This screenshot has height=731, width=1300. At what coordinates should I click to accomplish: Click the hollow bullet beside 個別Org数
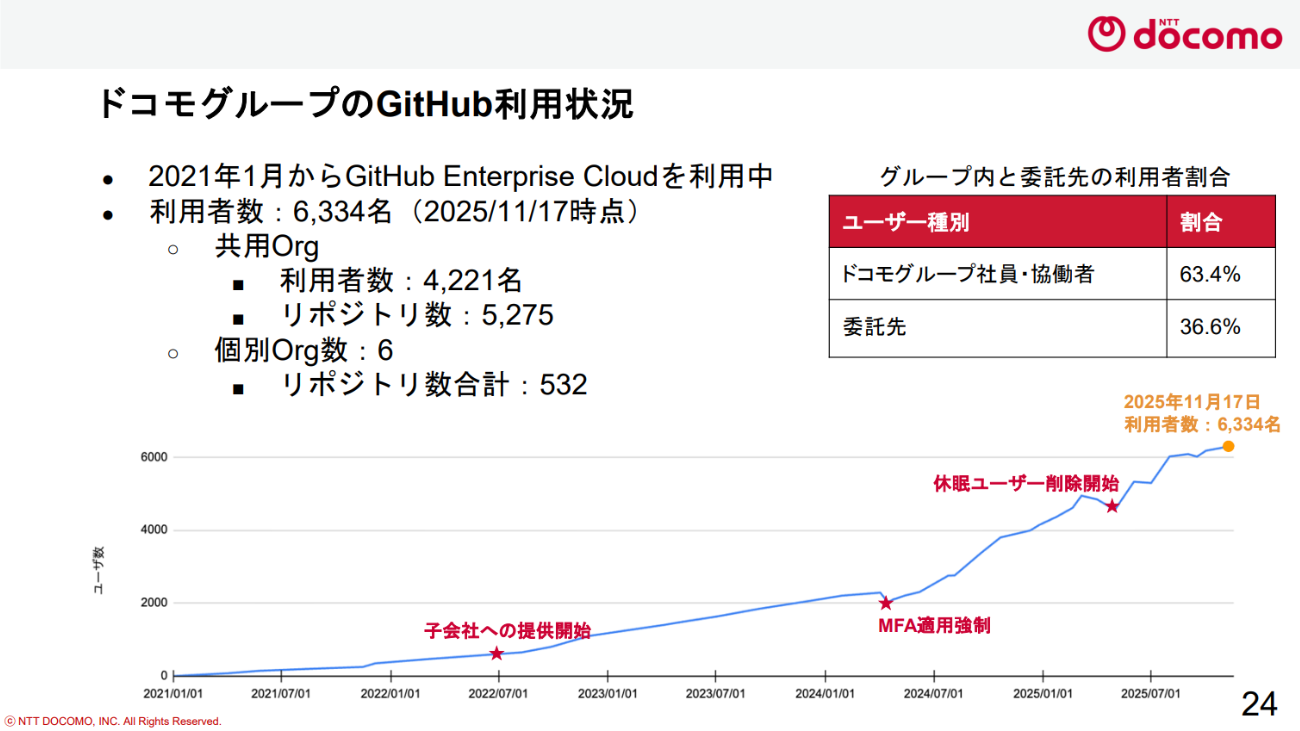pyautogui.click(x=173, y=351)
